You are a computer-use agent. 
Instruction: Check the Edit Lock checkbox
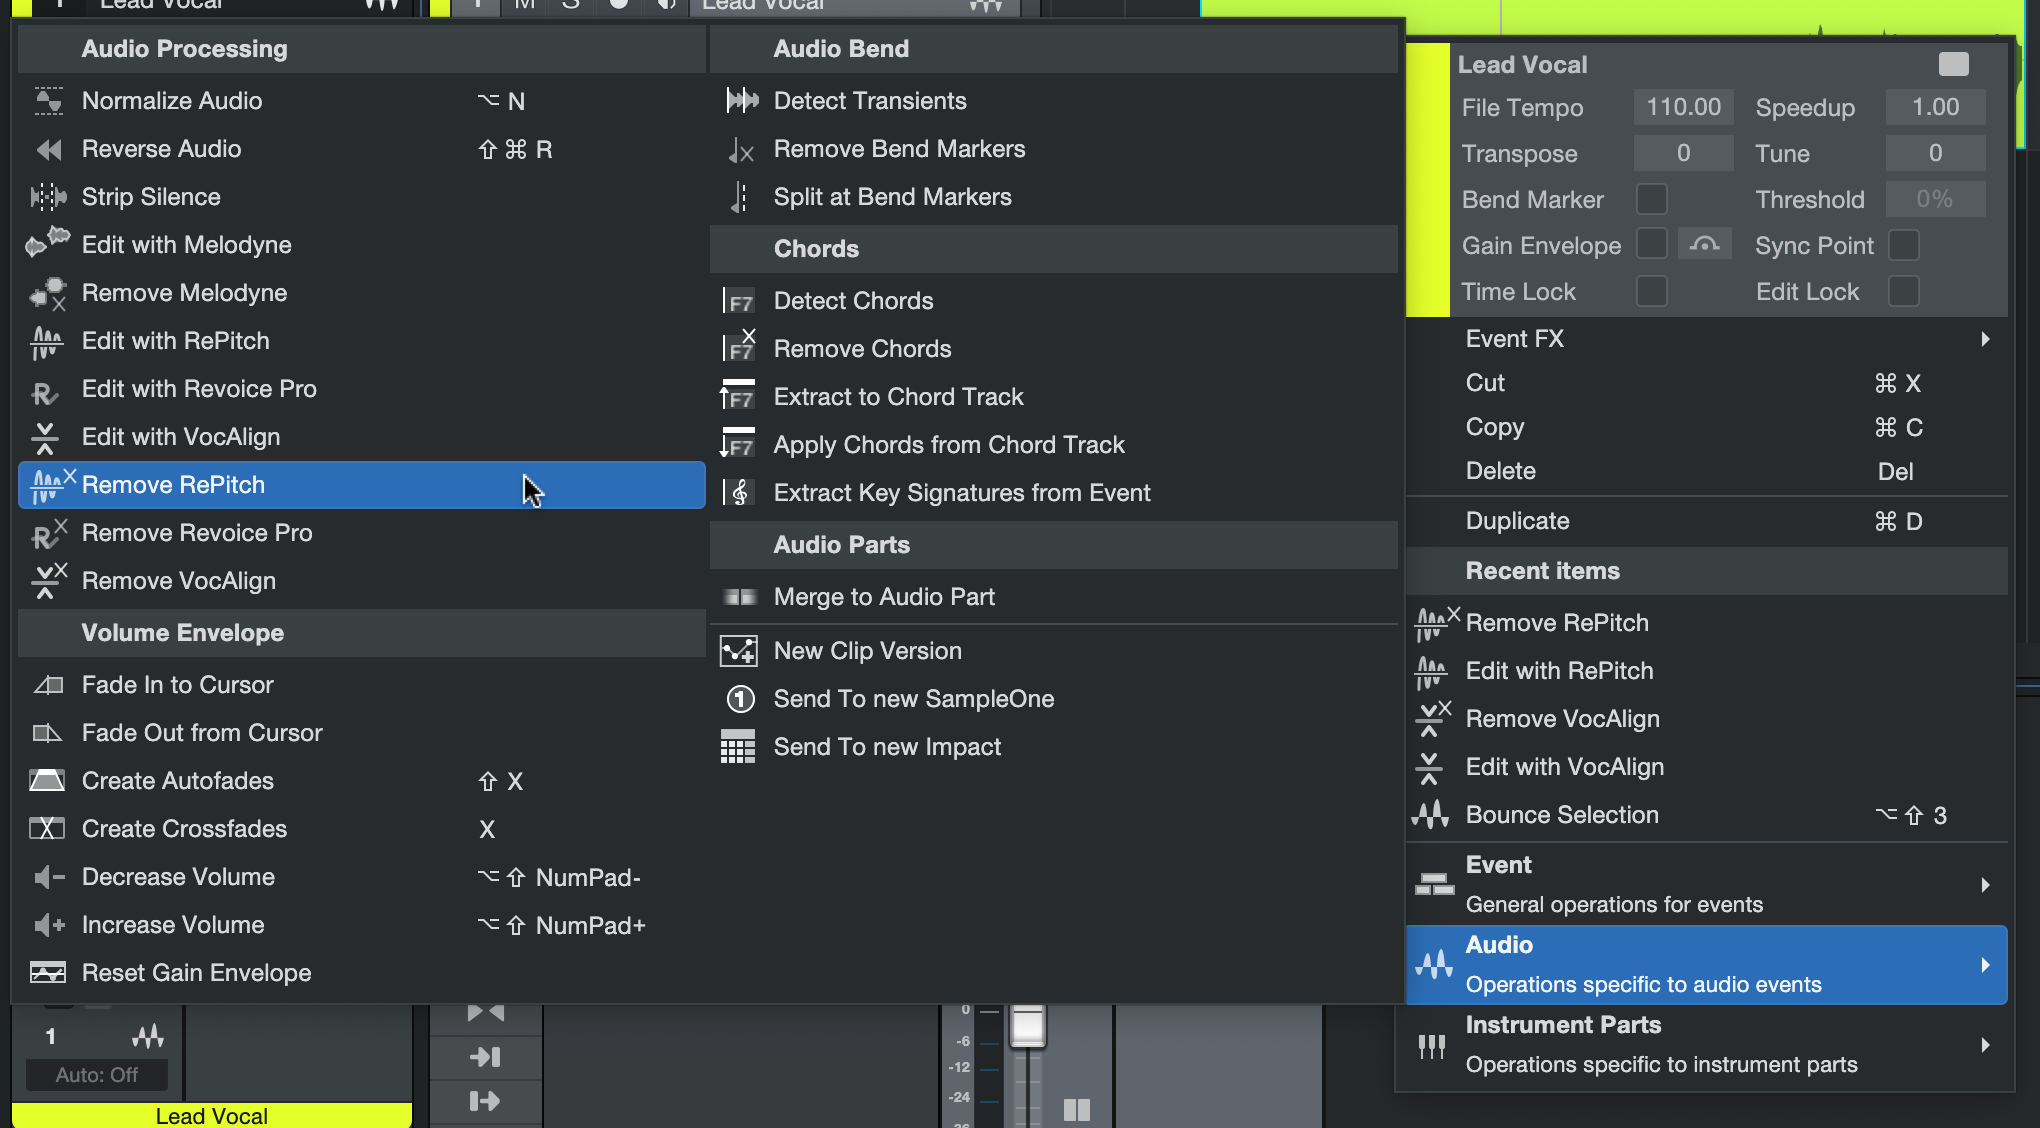tap(1903, 291)
